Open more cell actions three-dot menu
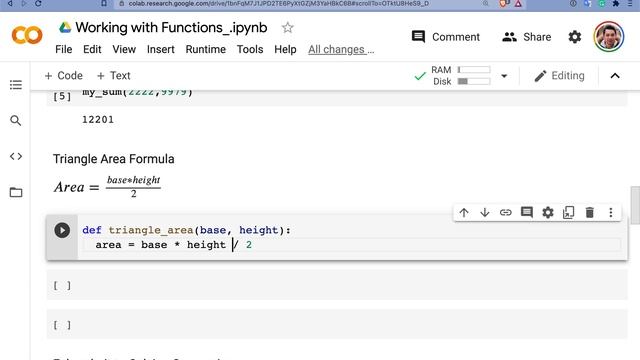This screenshot has height=360, width=640. tap(611, 213)
